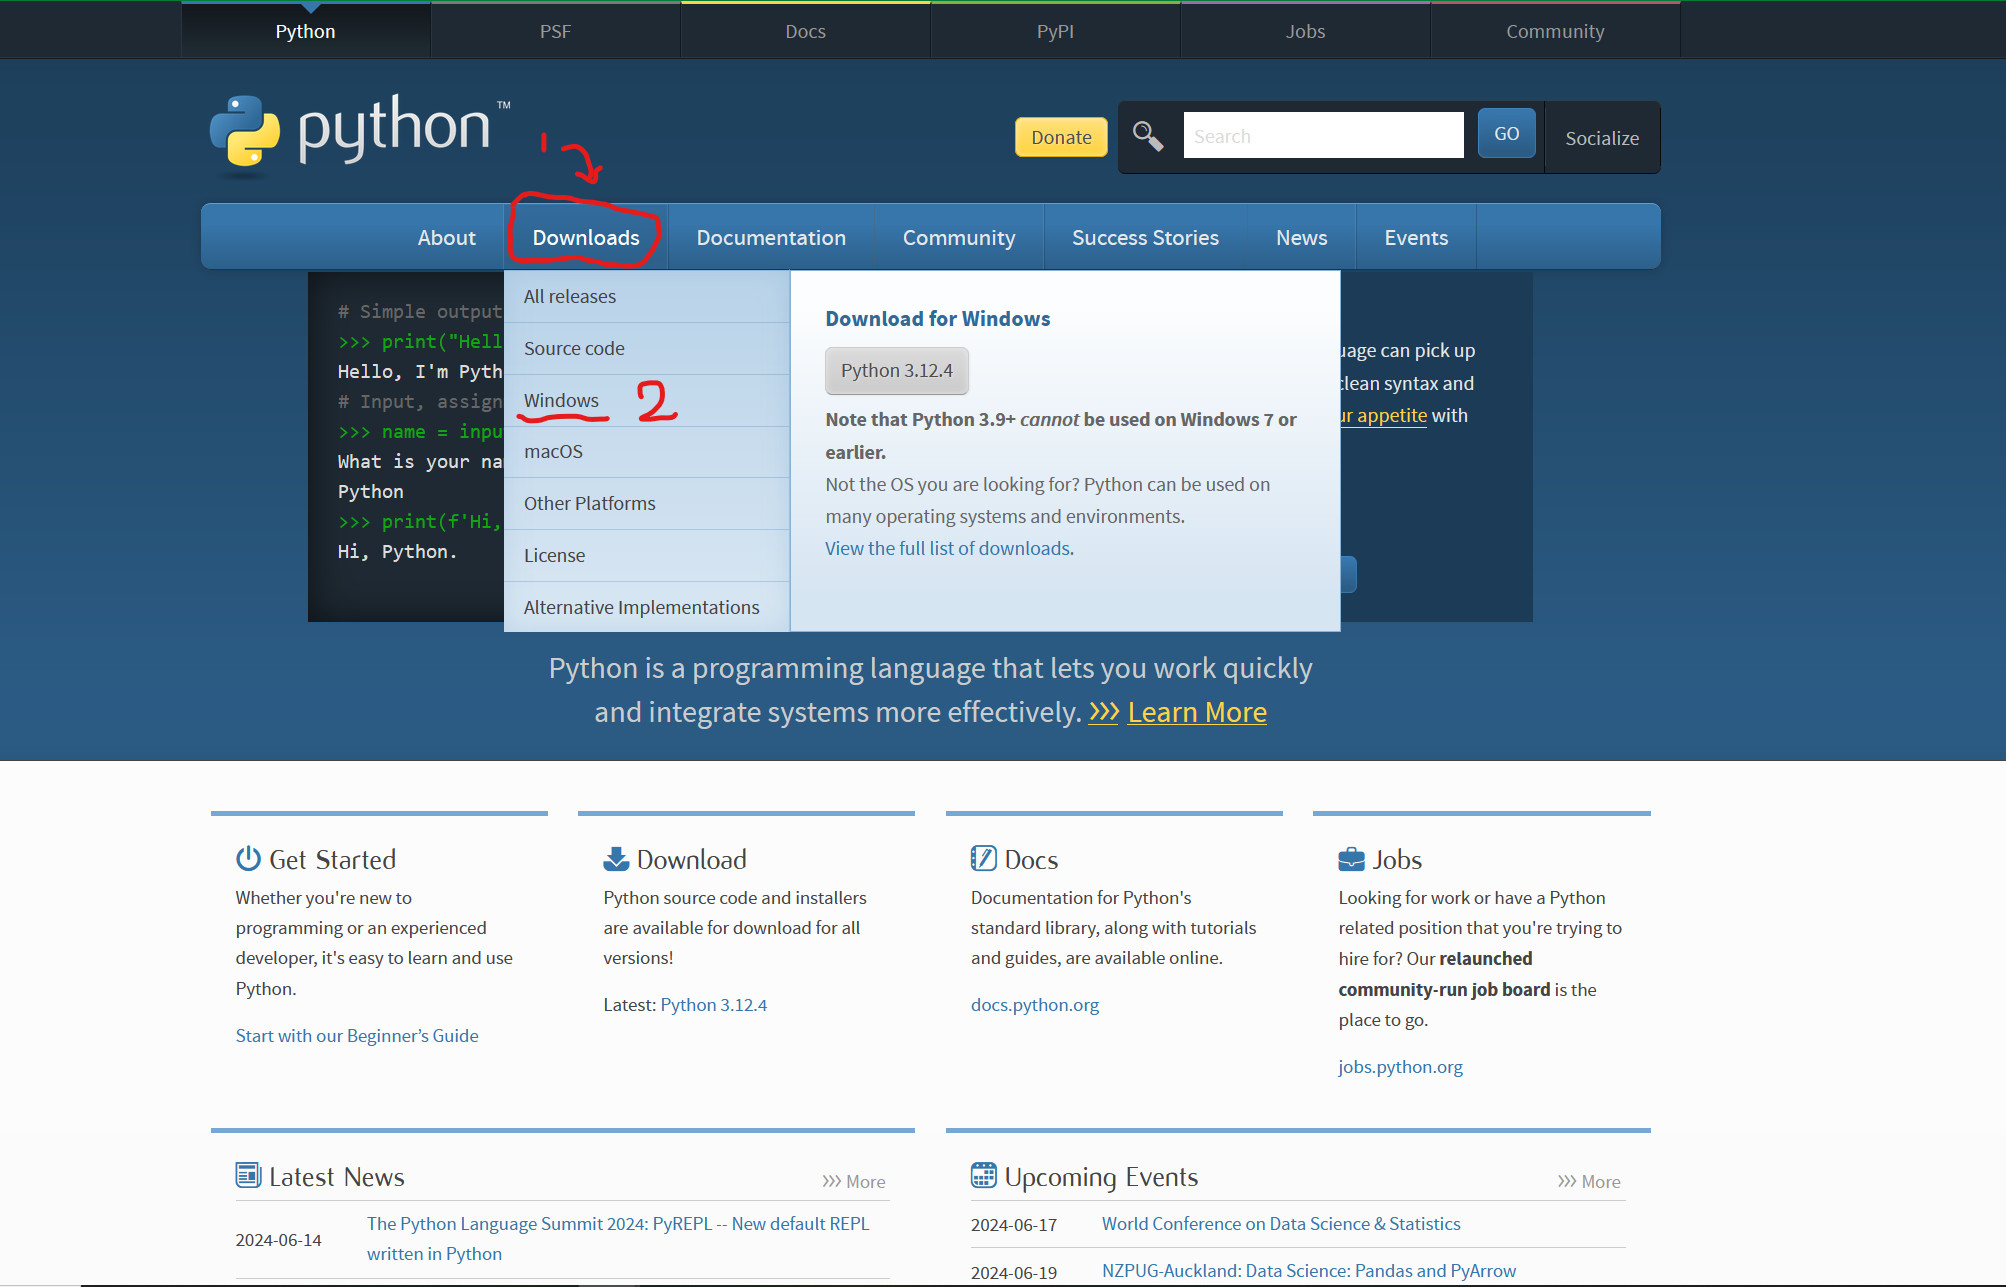Click the Upcoming Events calendar icon
Viewport: 2006px width, 1287px height.
983,1177
